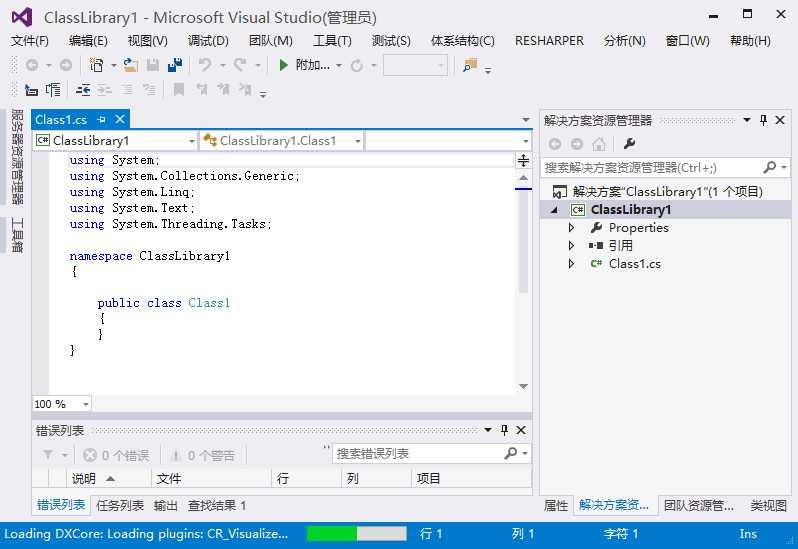Screen dimensions: 798x549
Task: Click the 文件 column header
Action: 211,479
